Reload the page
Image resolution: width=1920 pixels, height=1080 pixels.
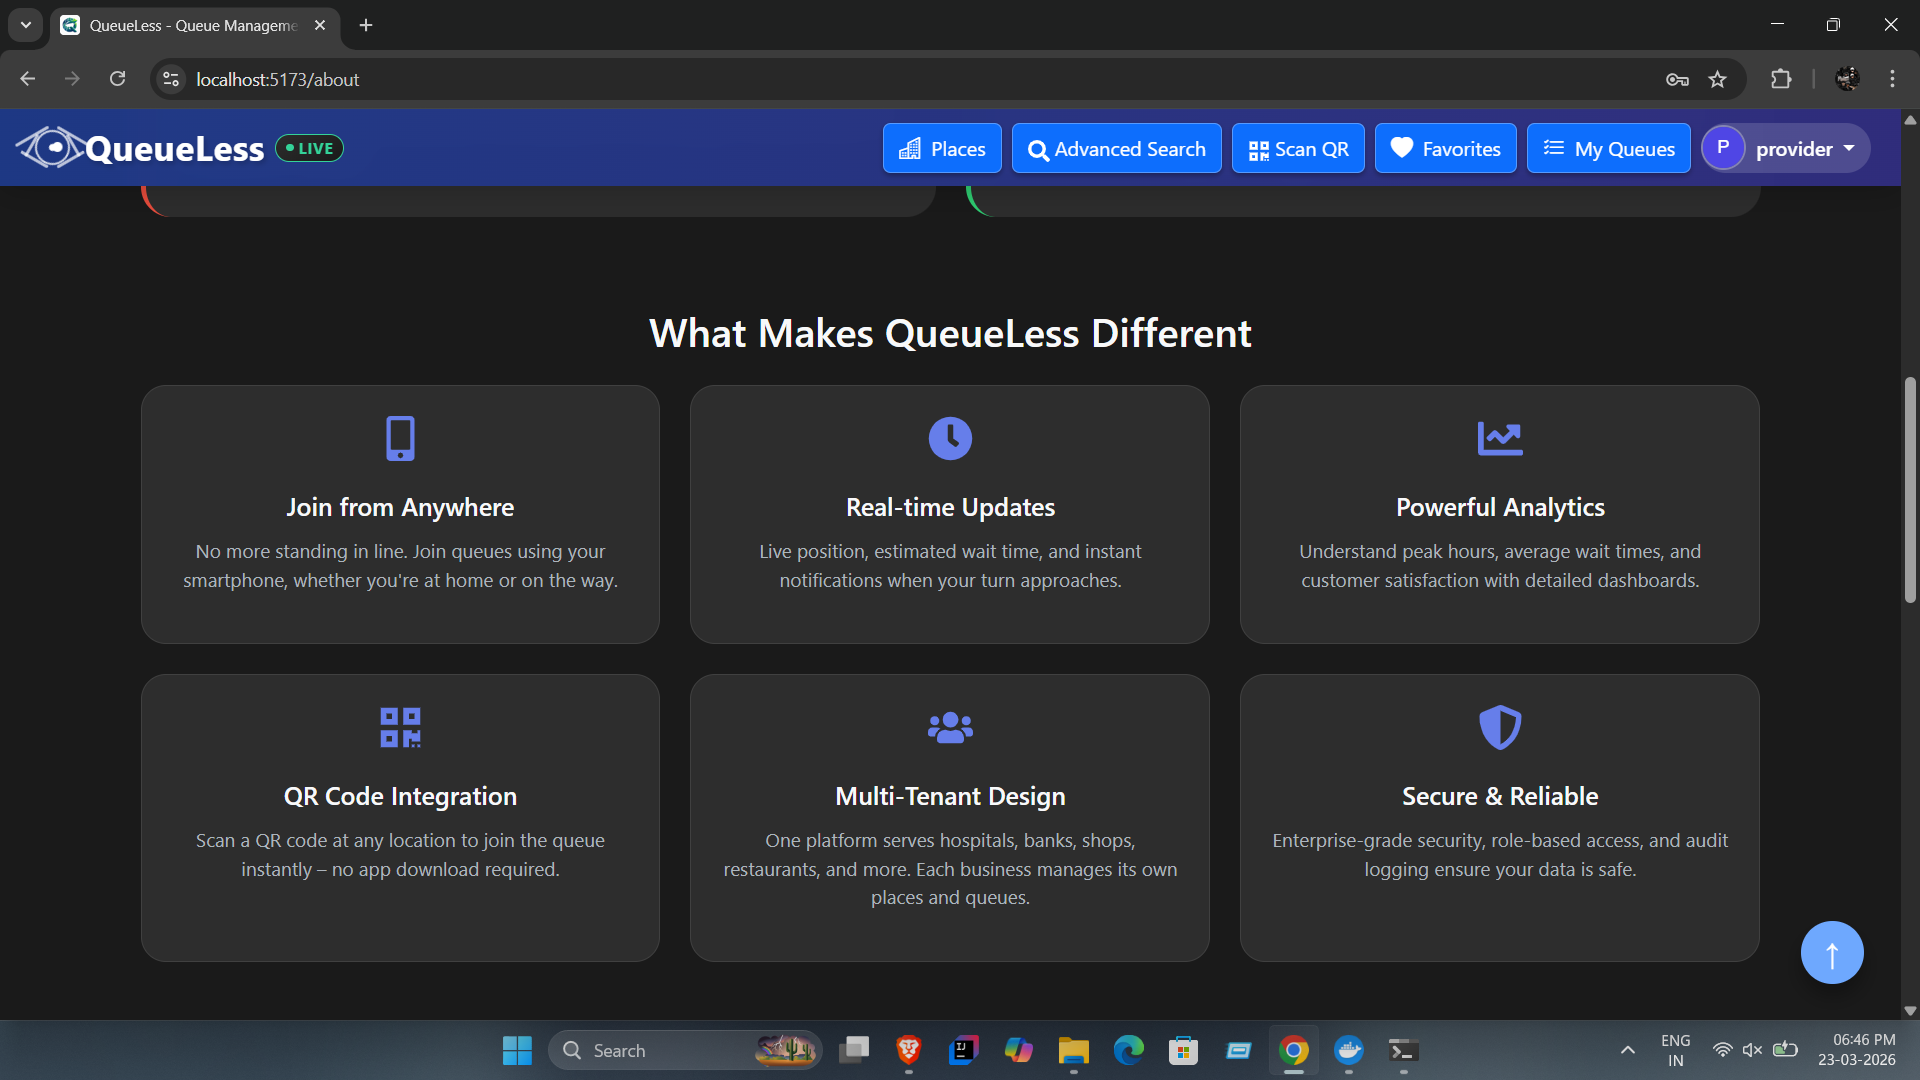pyautogui.click(x=117, y=79)
